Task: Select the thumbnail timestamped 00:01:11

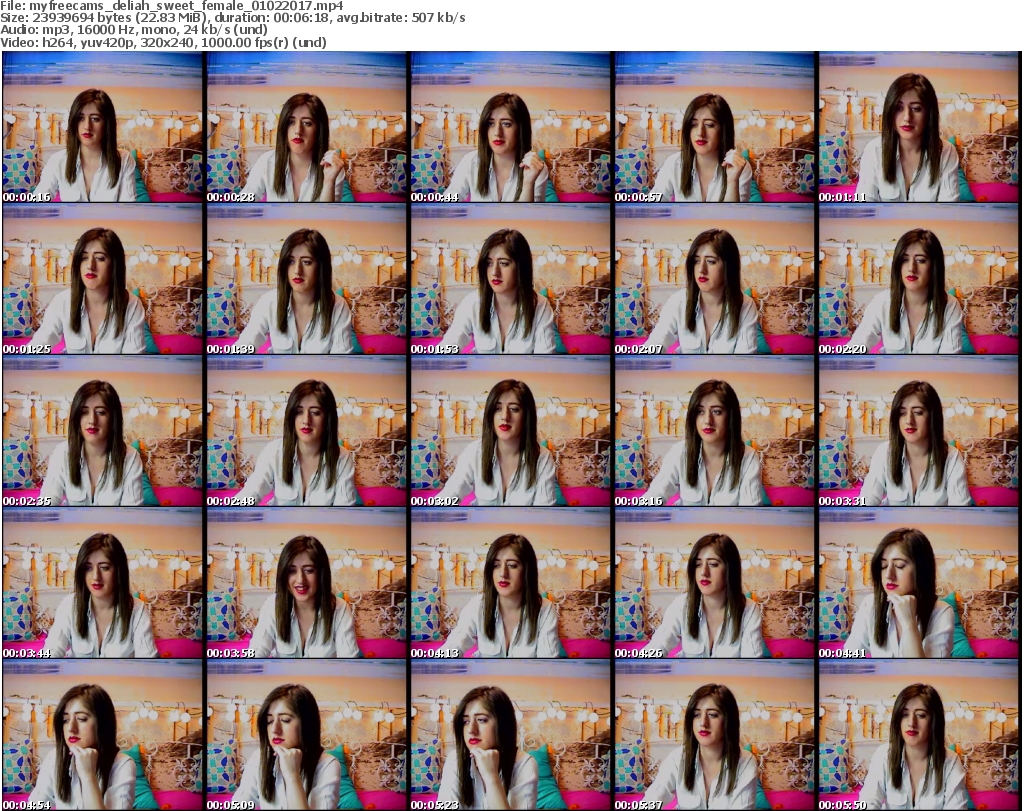Action: point(919,127)
